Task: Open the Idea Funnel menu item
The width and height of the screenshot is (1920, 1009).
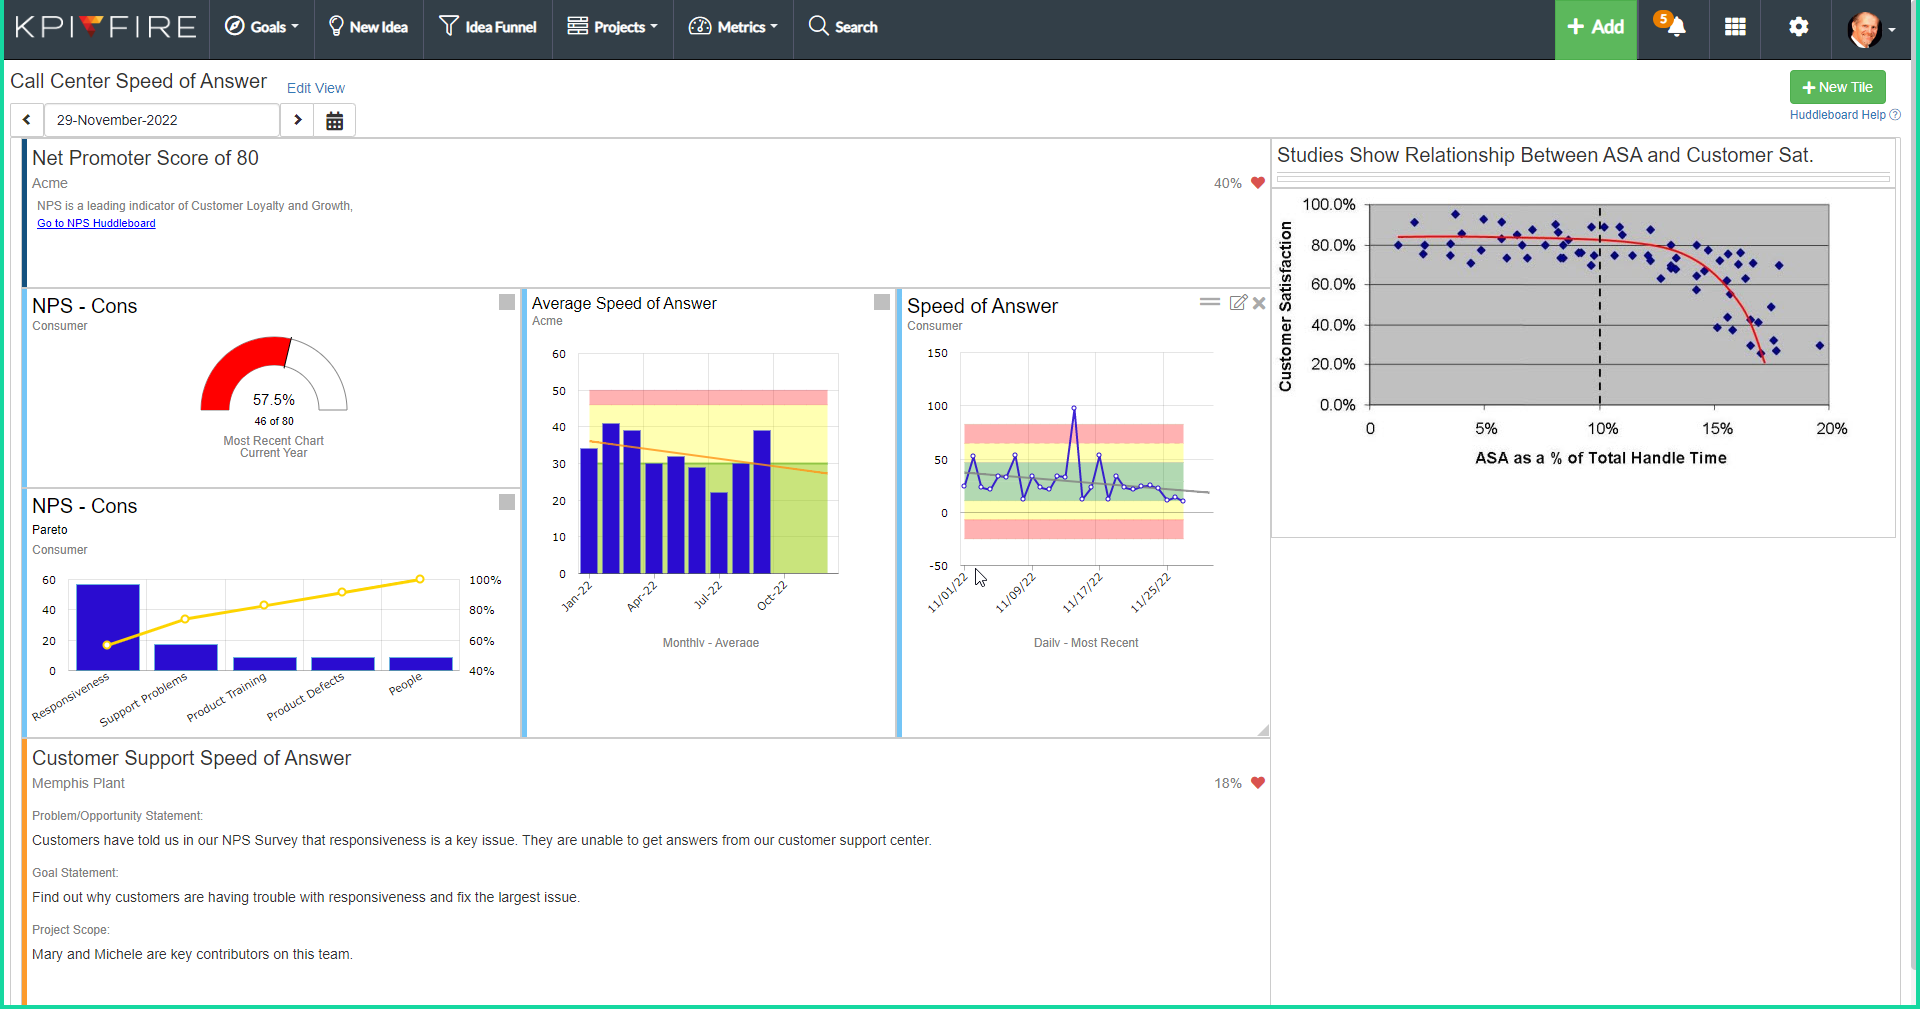Action: (x=487, y=27)
